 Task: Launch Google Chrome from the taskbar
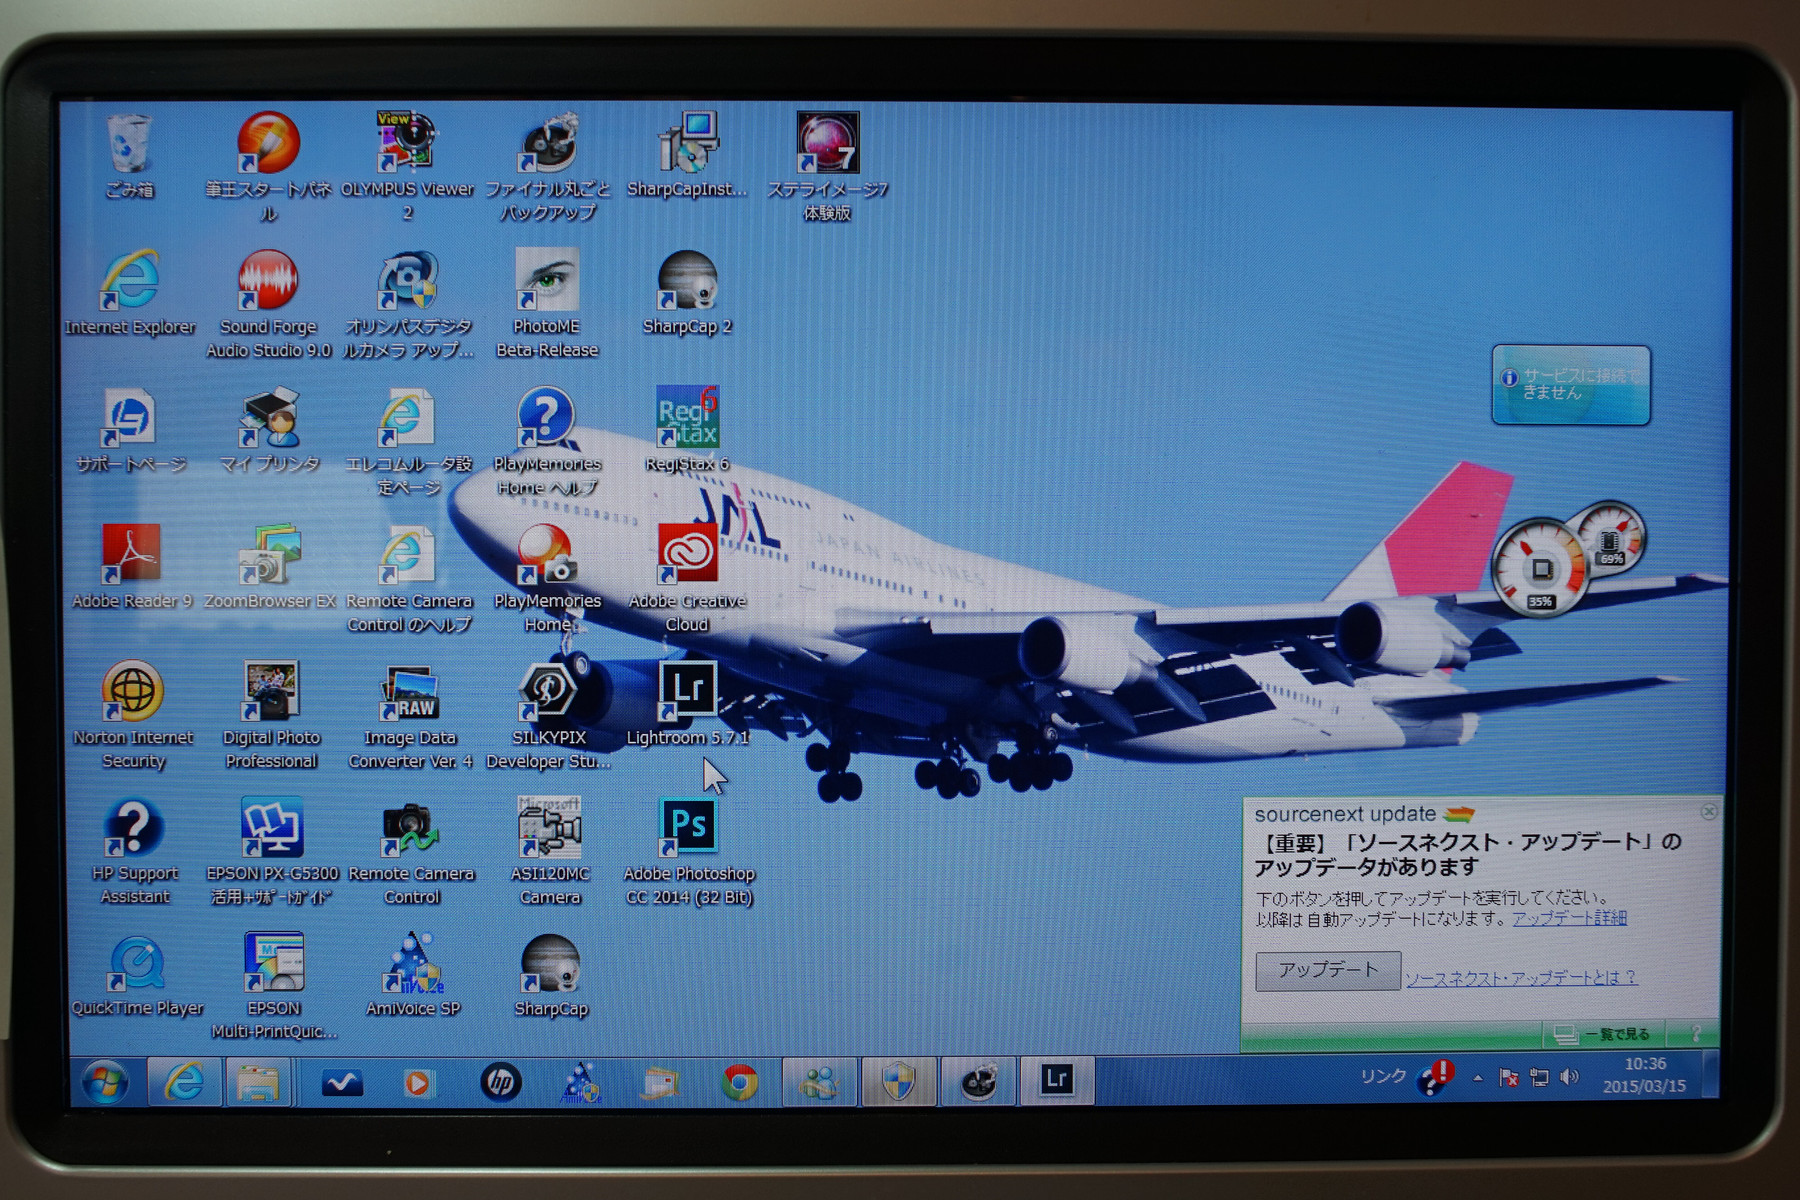point(739,1082)
